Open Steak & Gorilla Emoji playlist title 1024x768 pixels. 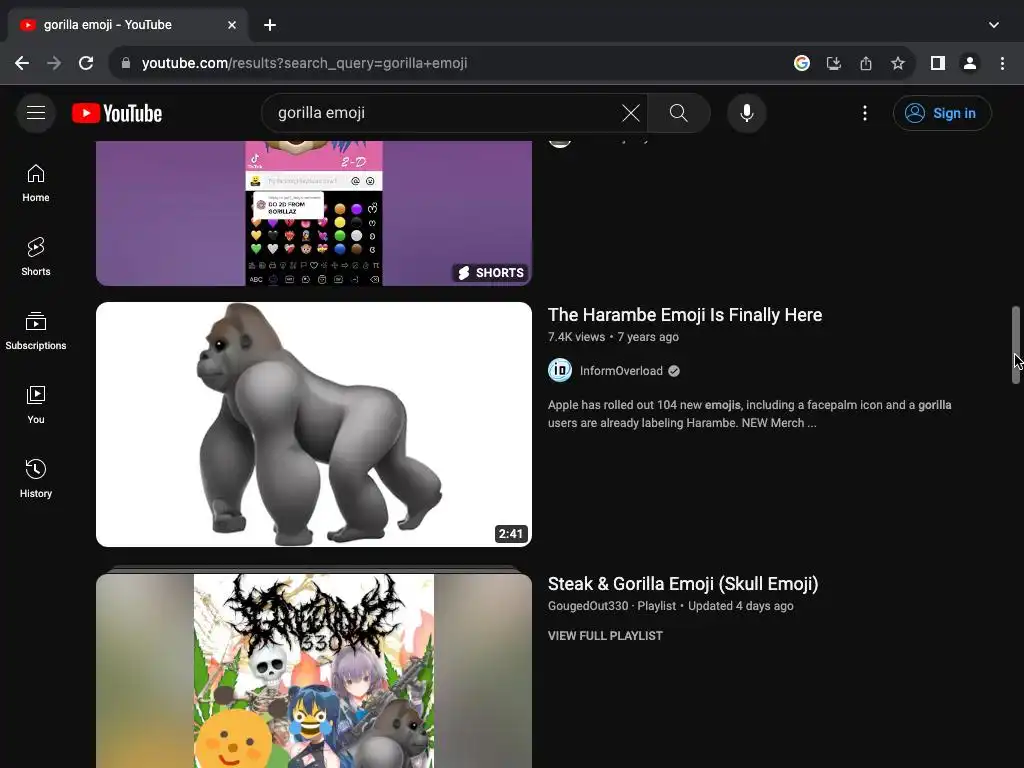tap(683, 584)
